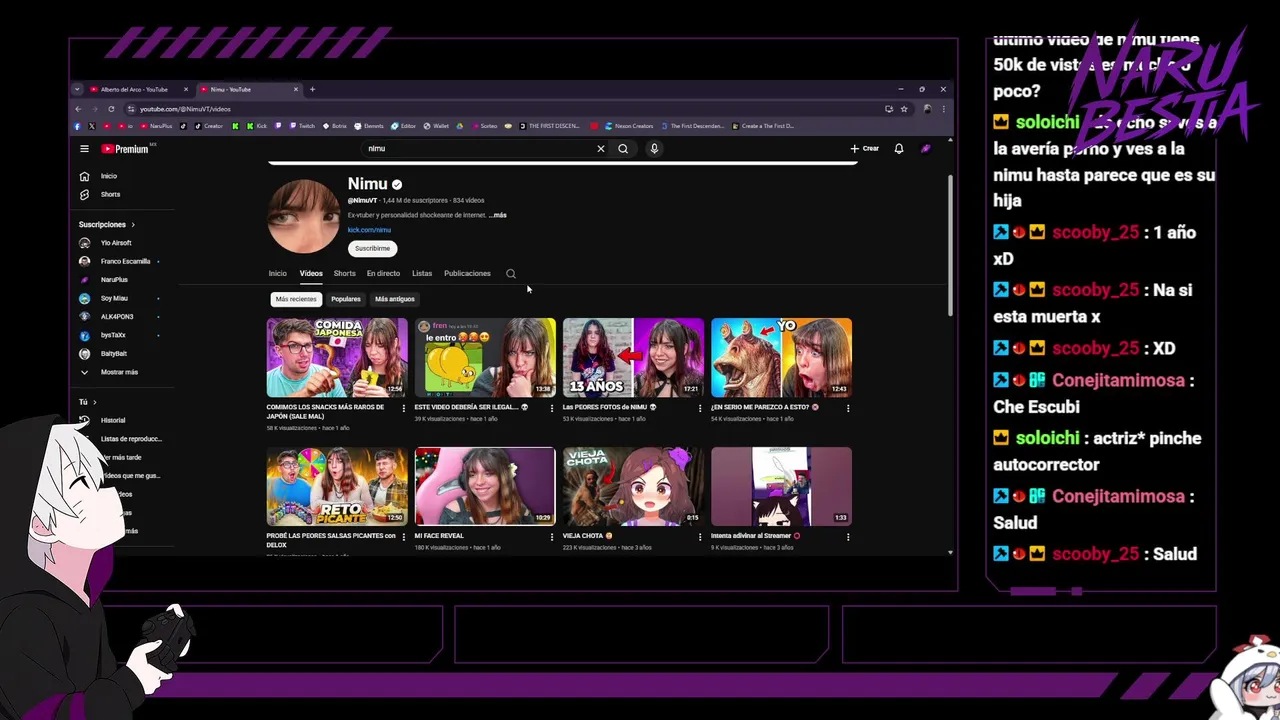The height and width of the screenshot is (720, 1280).
Task: Open the Botrix bookmark
Action: click(333, 126)
